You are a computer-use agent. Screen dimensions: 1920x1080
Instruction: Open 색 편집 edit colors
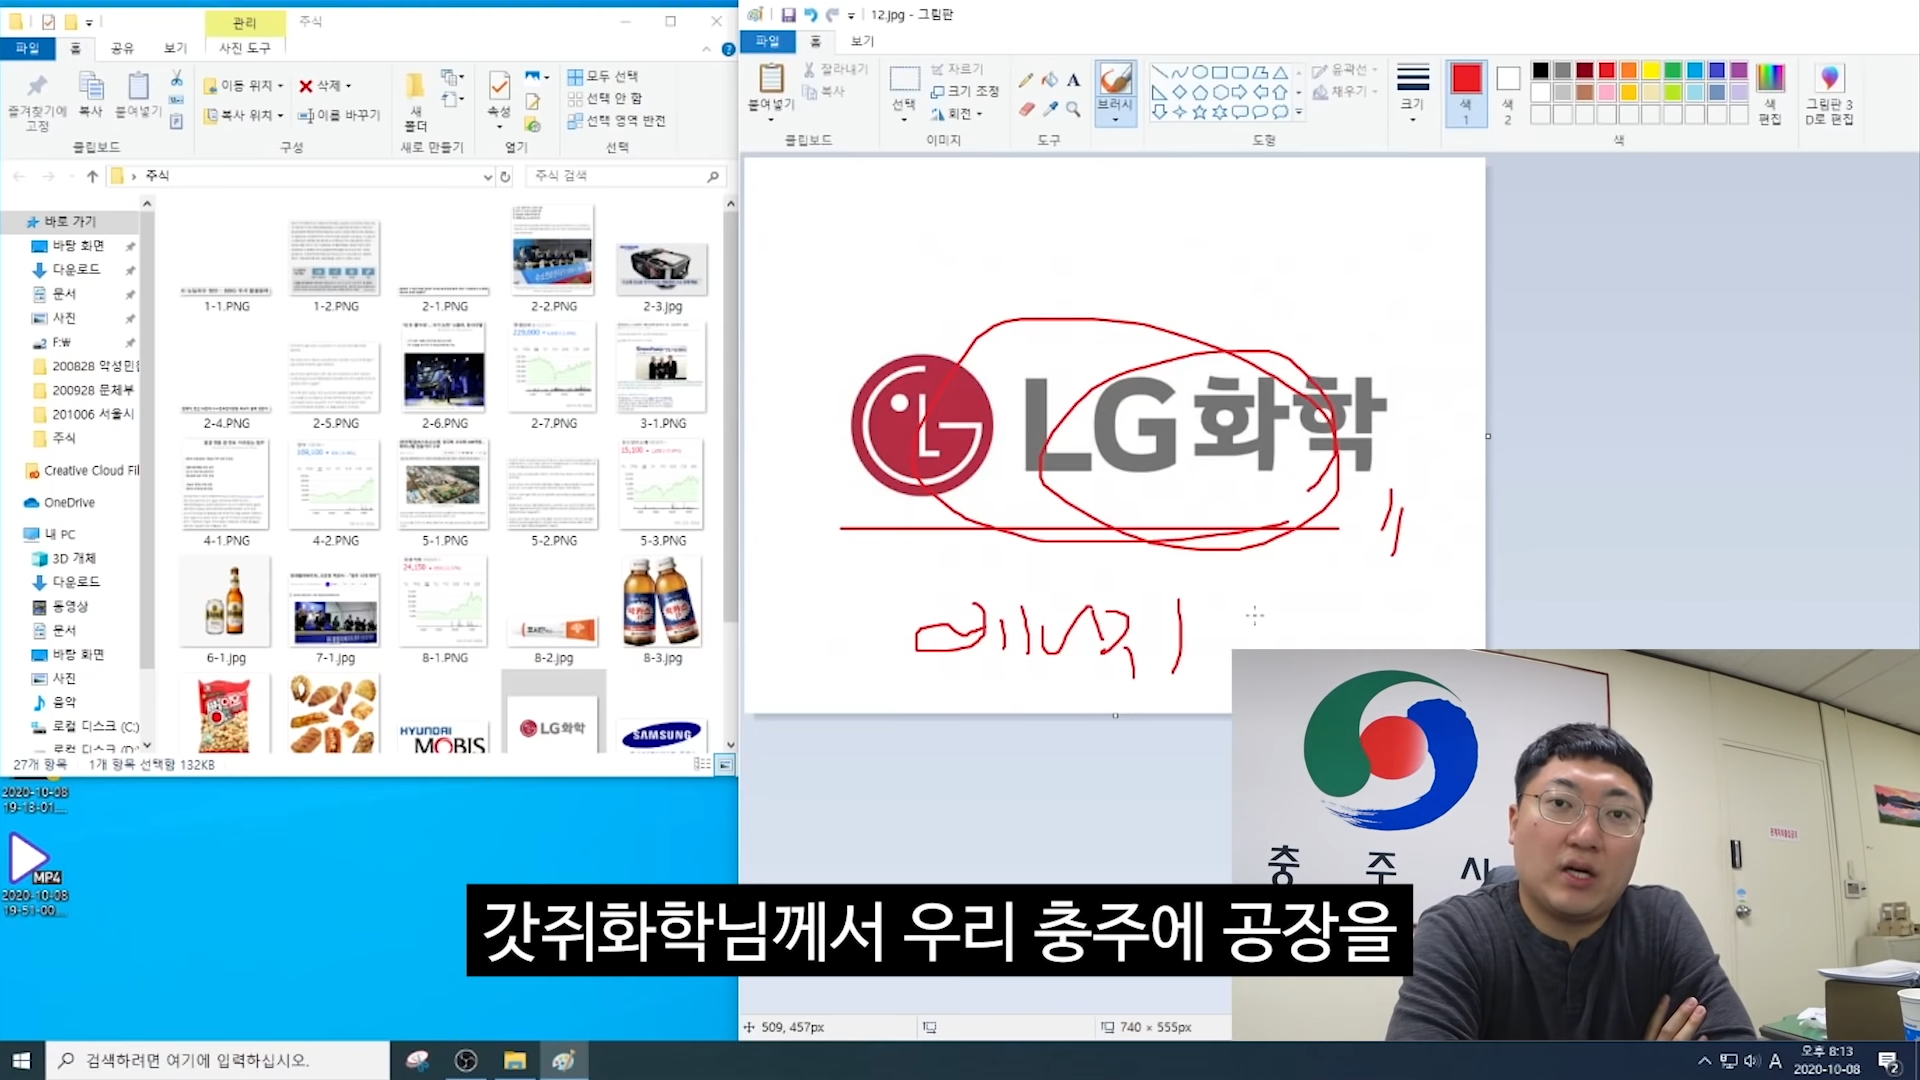point(1770,93)
